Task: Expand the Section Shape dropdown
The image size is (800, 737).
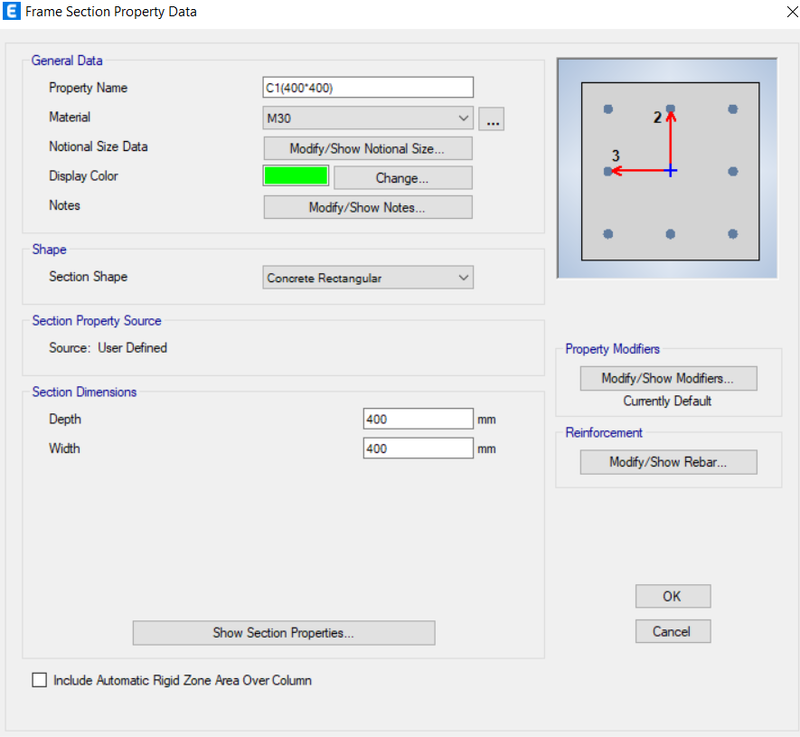Action: tap(368, 277)
